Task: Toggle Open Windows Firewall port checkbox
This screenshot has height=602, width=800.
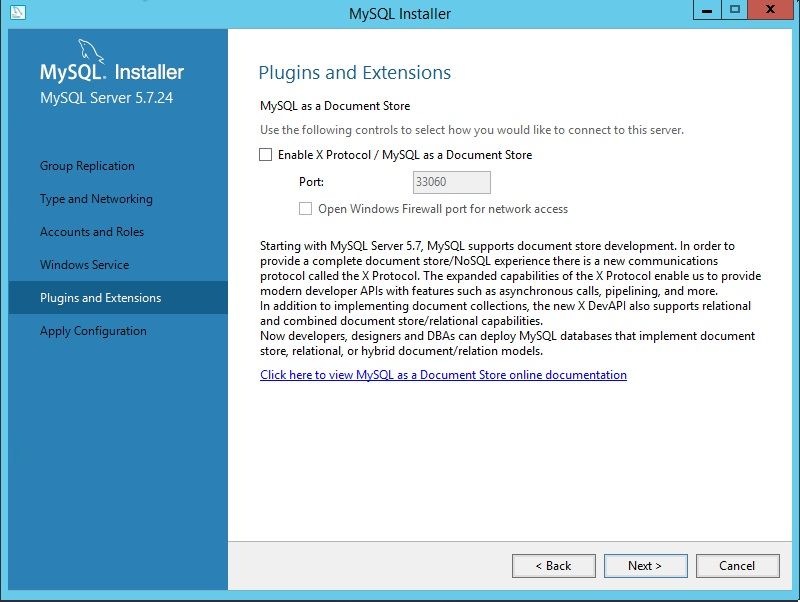Action: coord(305,209)
